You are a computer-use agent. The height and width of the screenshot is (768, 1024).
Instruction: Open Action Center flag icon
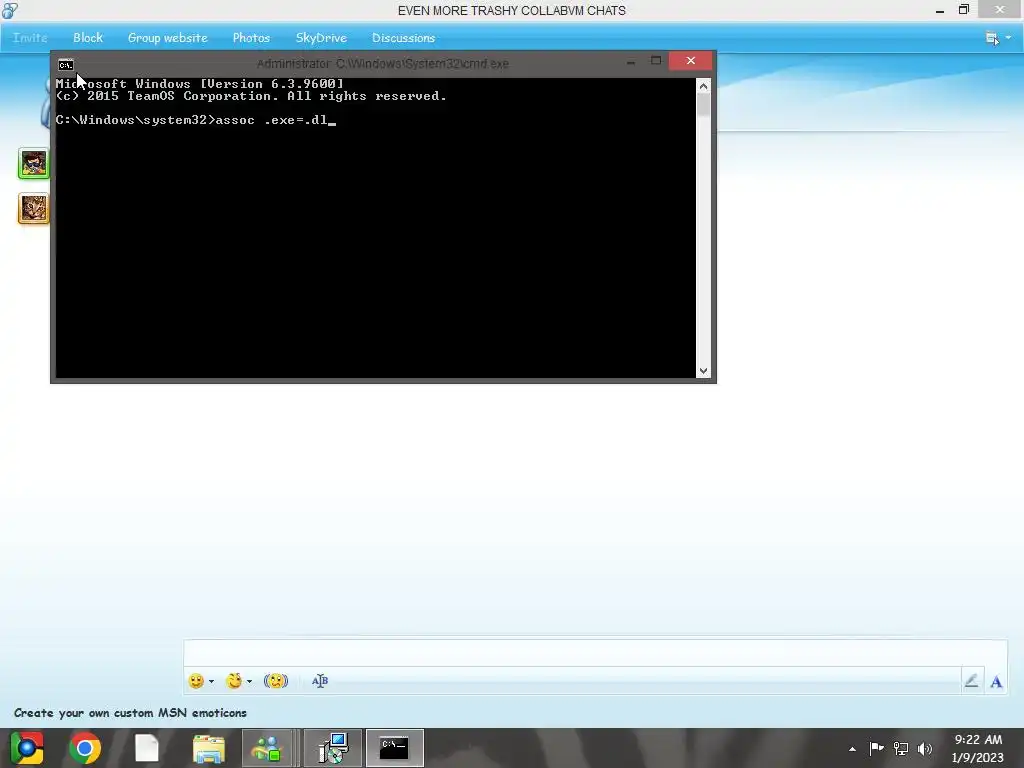point(876,748)
